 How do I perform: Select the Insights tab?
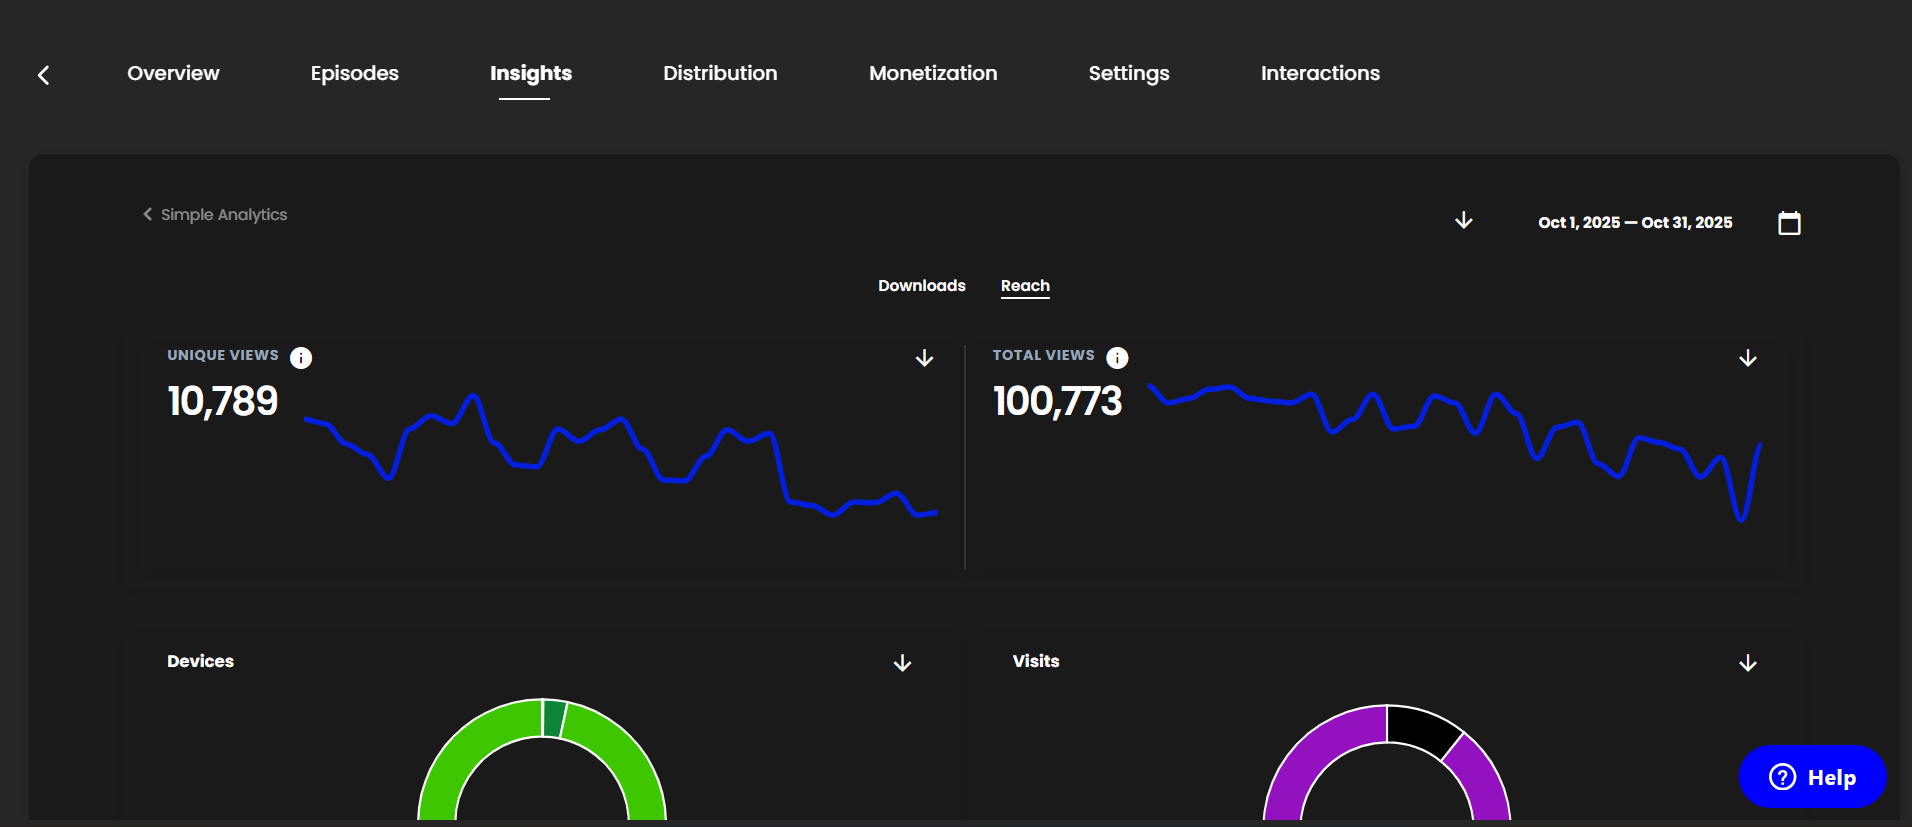[x=531, y=73]
